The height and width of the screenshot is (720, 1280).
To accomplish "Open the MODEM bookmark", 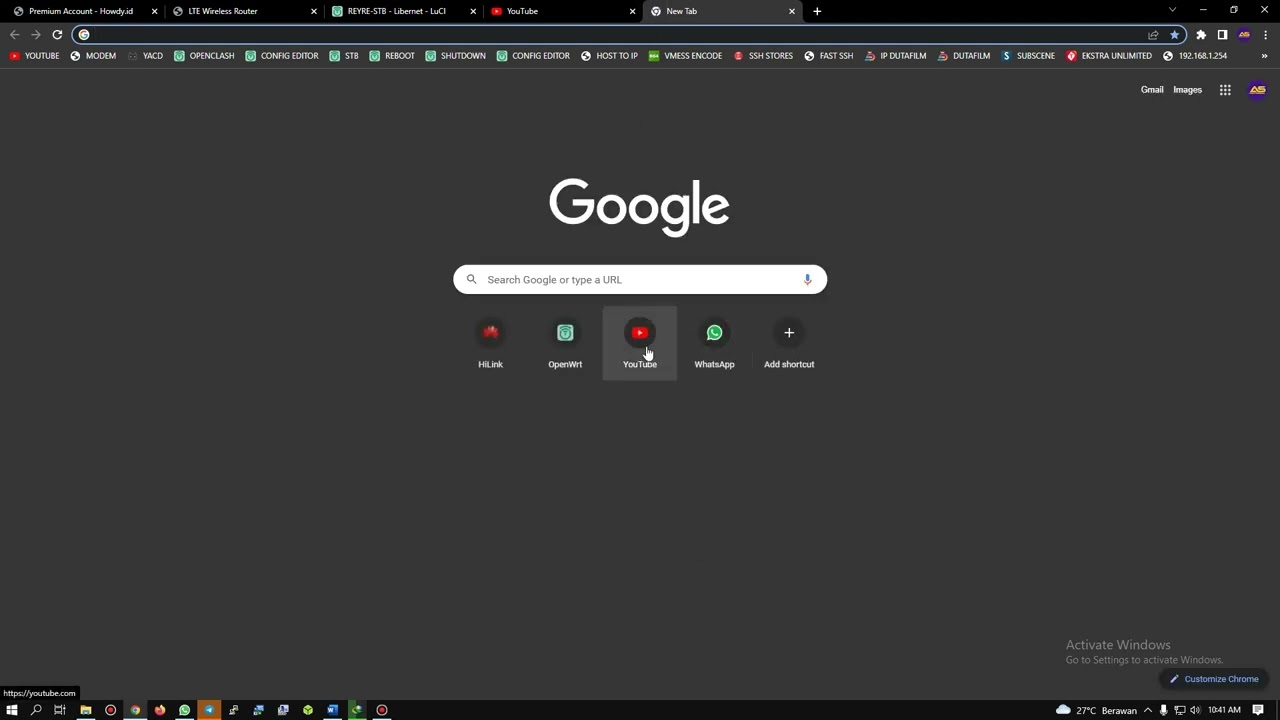I will coord(93,56).
